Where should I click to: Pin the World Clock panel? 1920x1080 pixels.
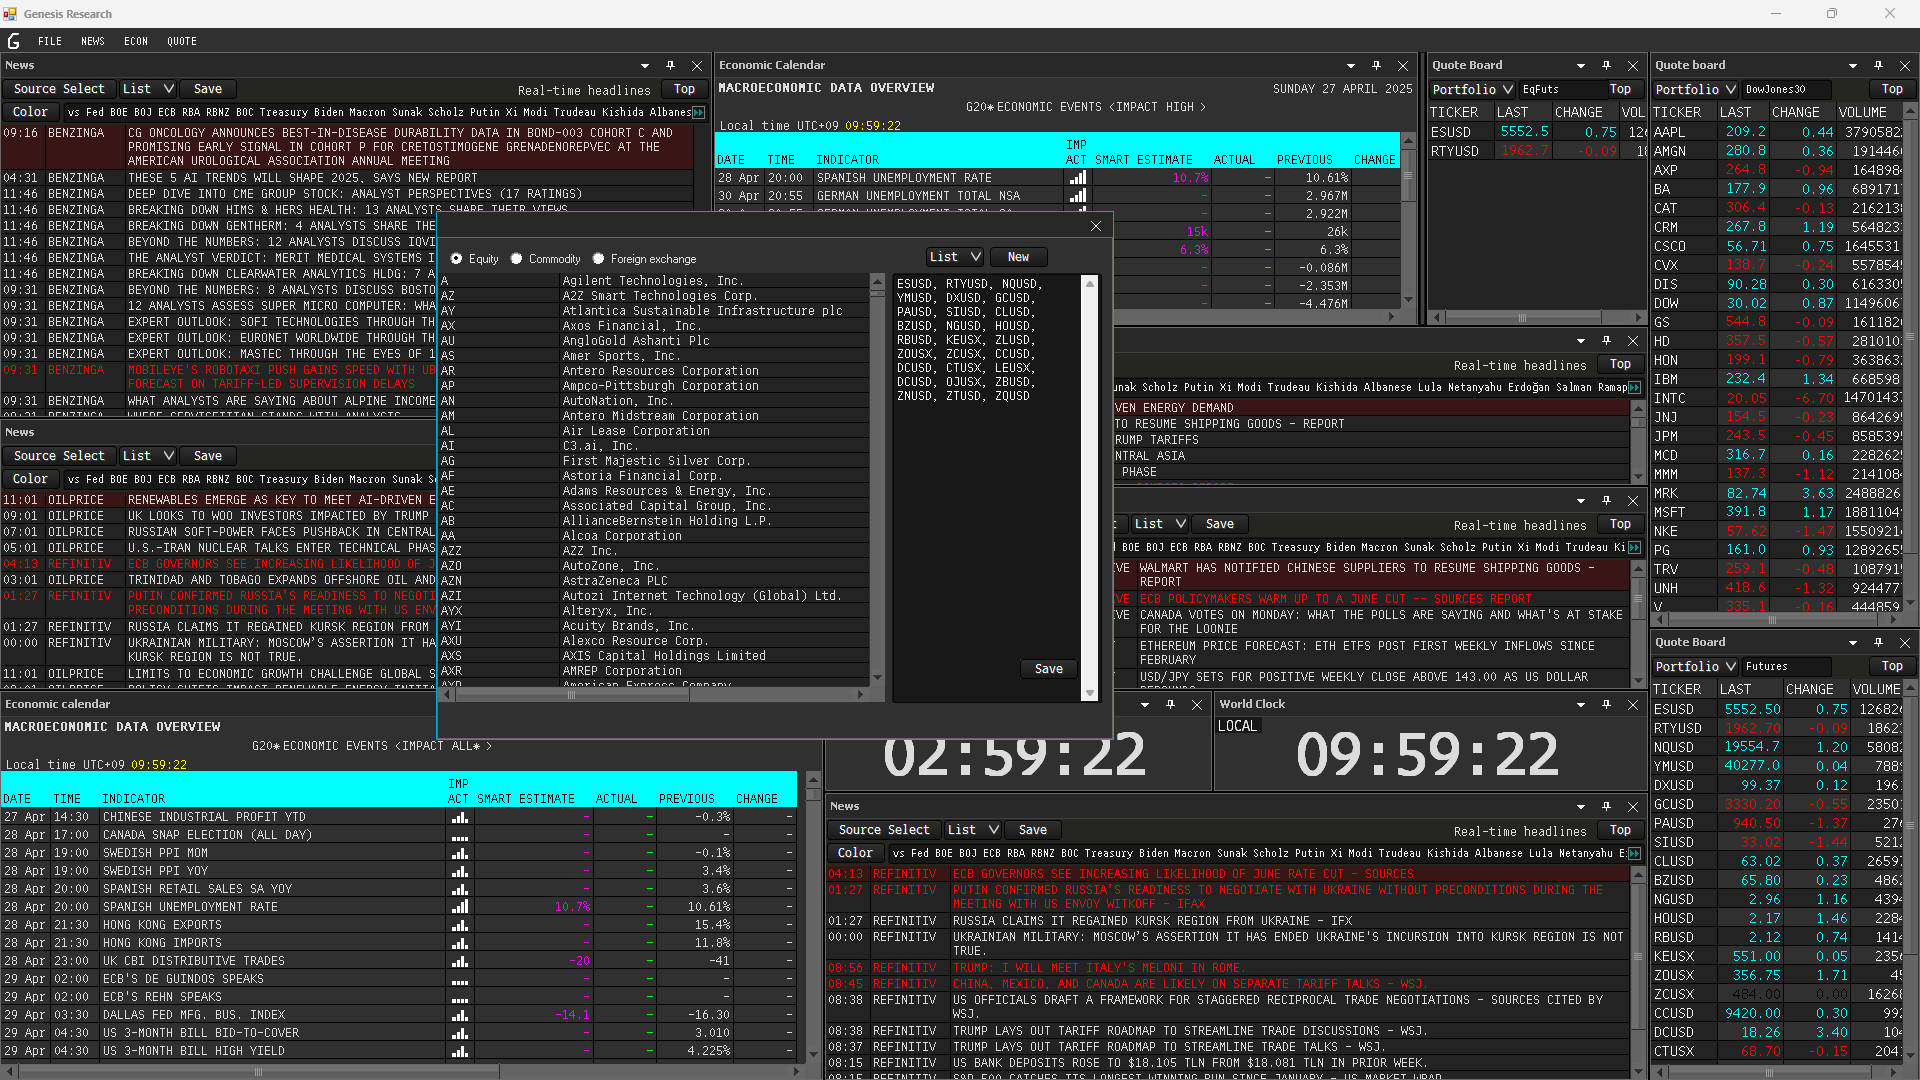coord(1606,704)
